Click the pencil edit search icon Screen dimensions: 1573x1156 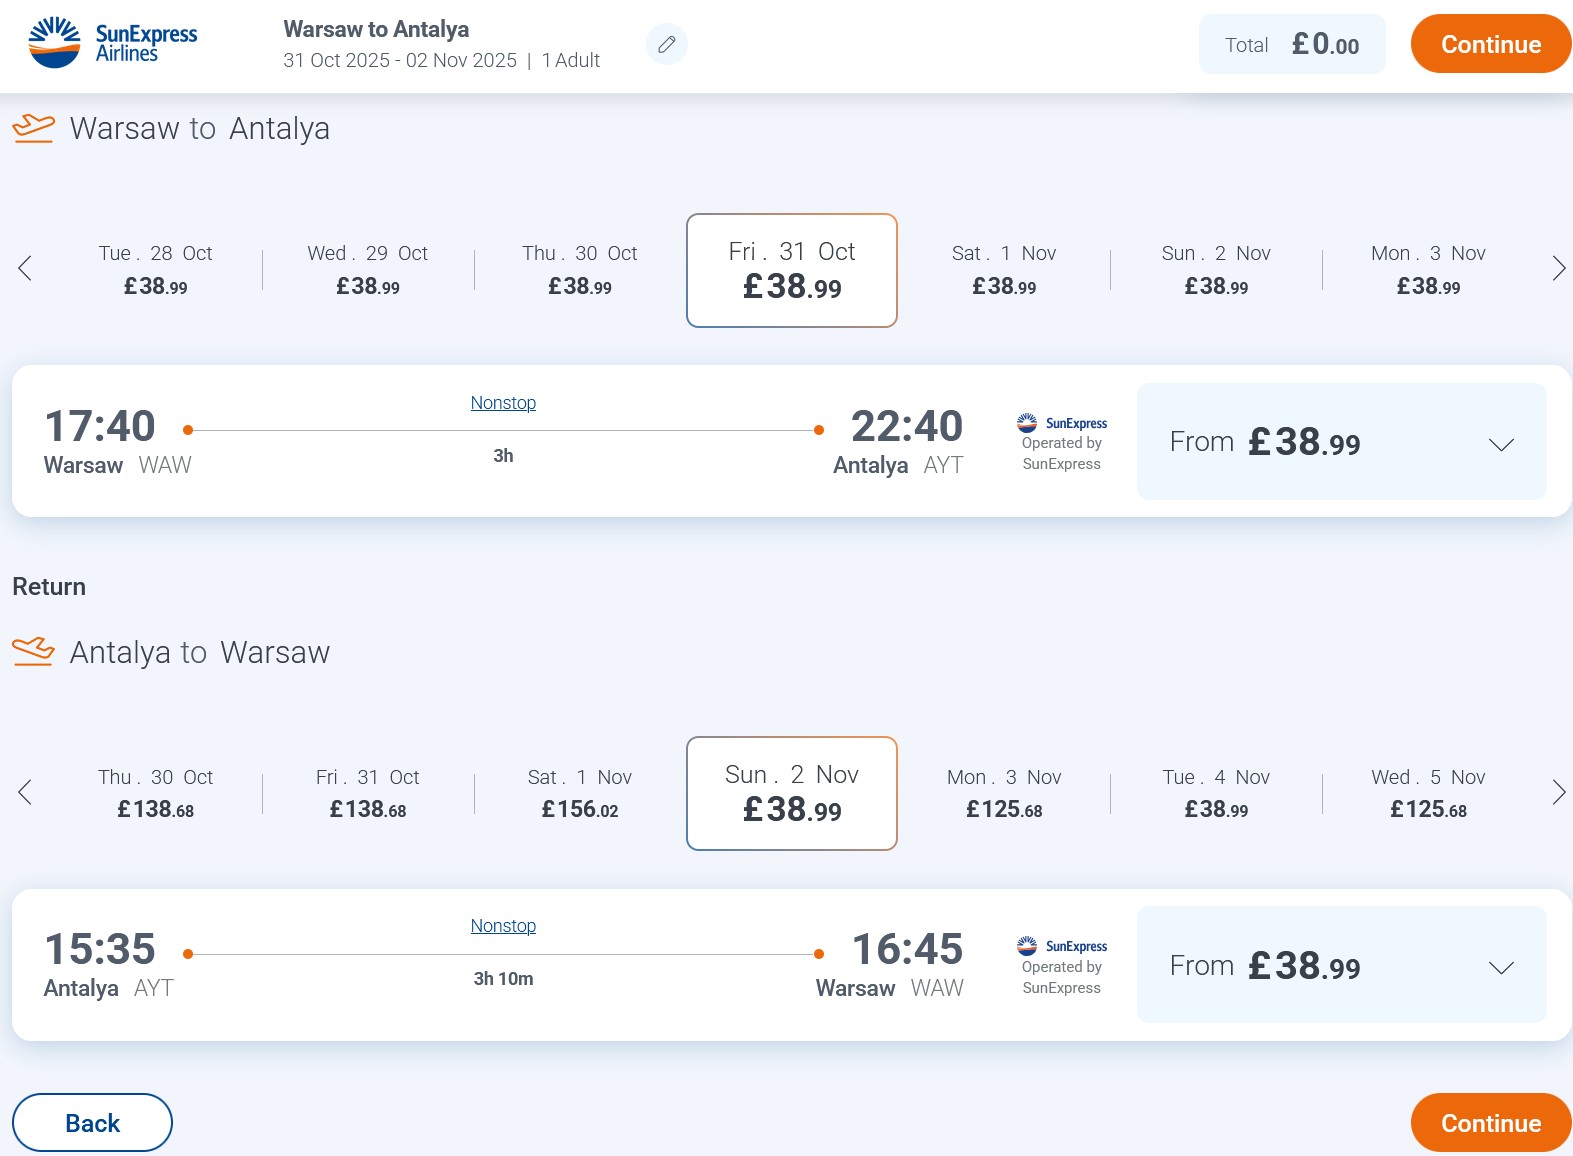[x=667, y=44]
